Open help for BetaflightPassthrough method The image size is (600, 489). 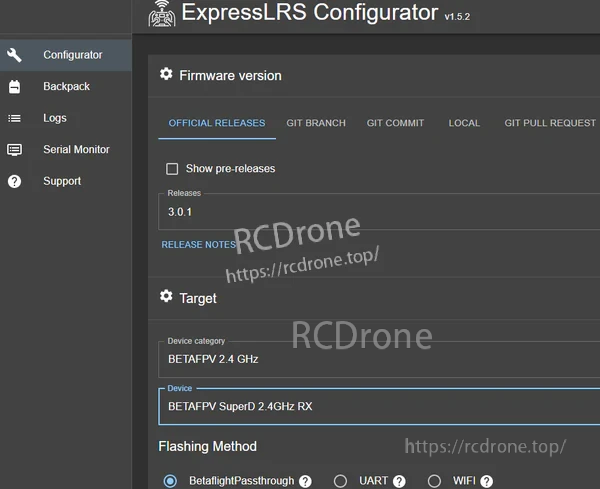[305, 481]
